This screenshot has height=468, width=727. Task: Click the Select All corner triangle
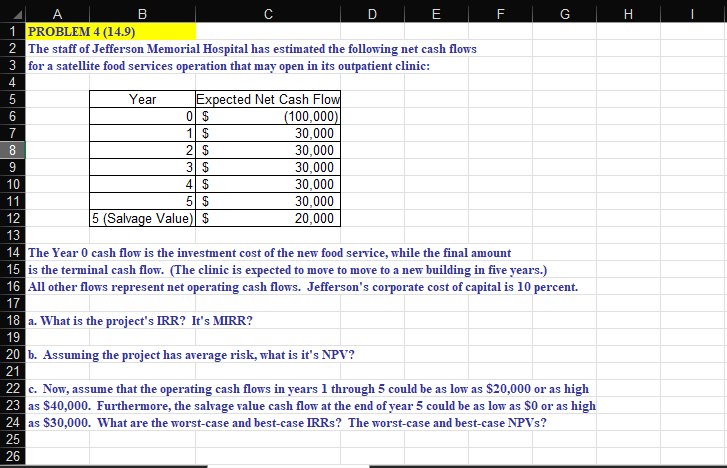[18, 15]
